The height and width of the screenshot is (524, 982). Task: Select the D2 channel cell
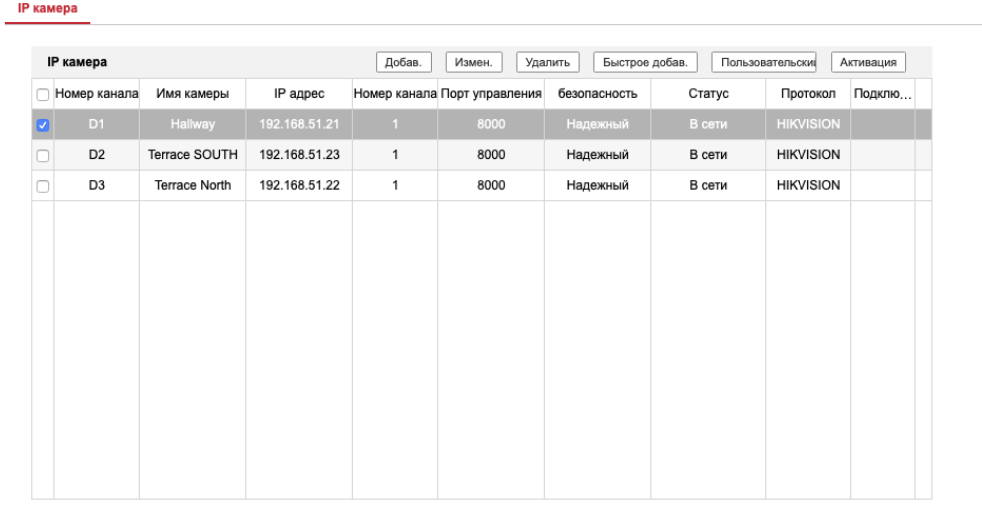96,155
